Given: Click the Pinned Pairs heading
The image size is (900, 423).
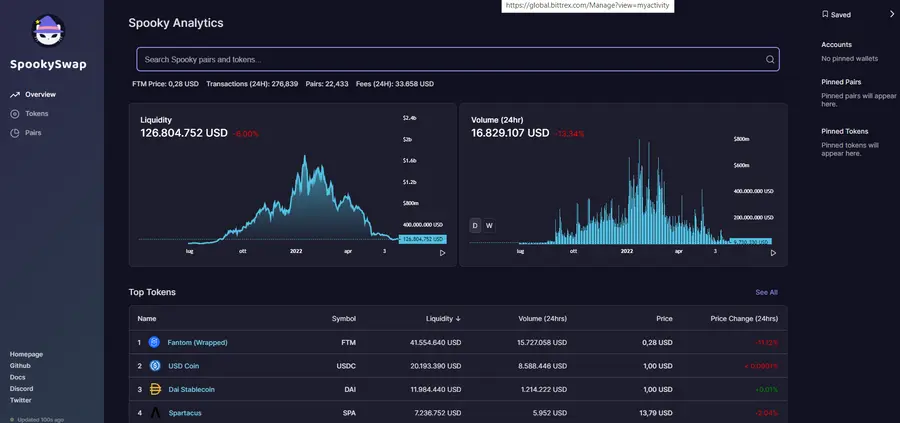Looking at the screenshot, I should tap(841, 82).
